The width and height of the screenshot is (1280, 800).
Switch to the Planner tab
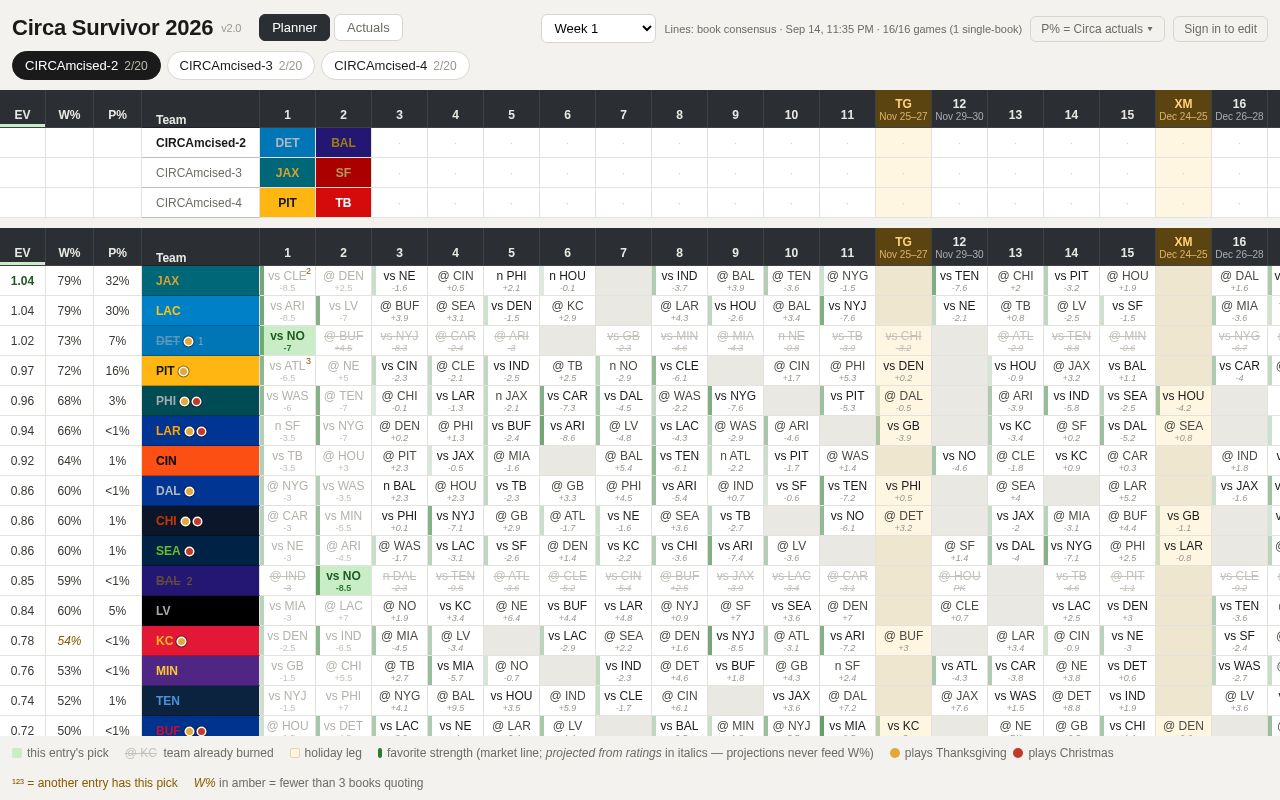tap(294, 28)
